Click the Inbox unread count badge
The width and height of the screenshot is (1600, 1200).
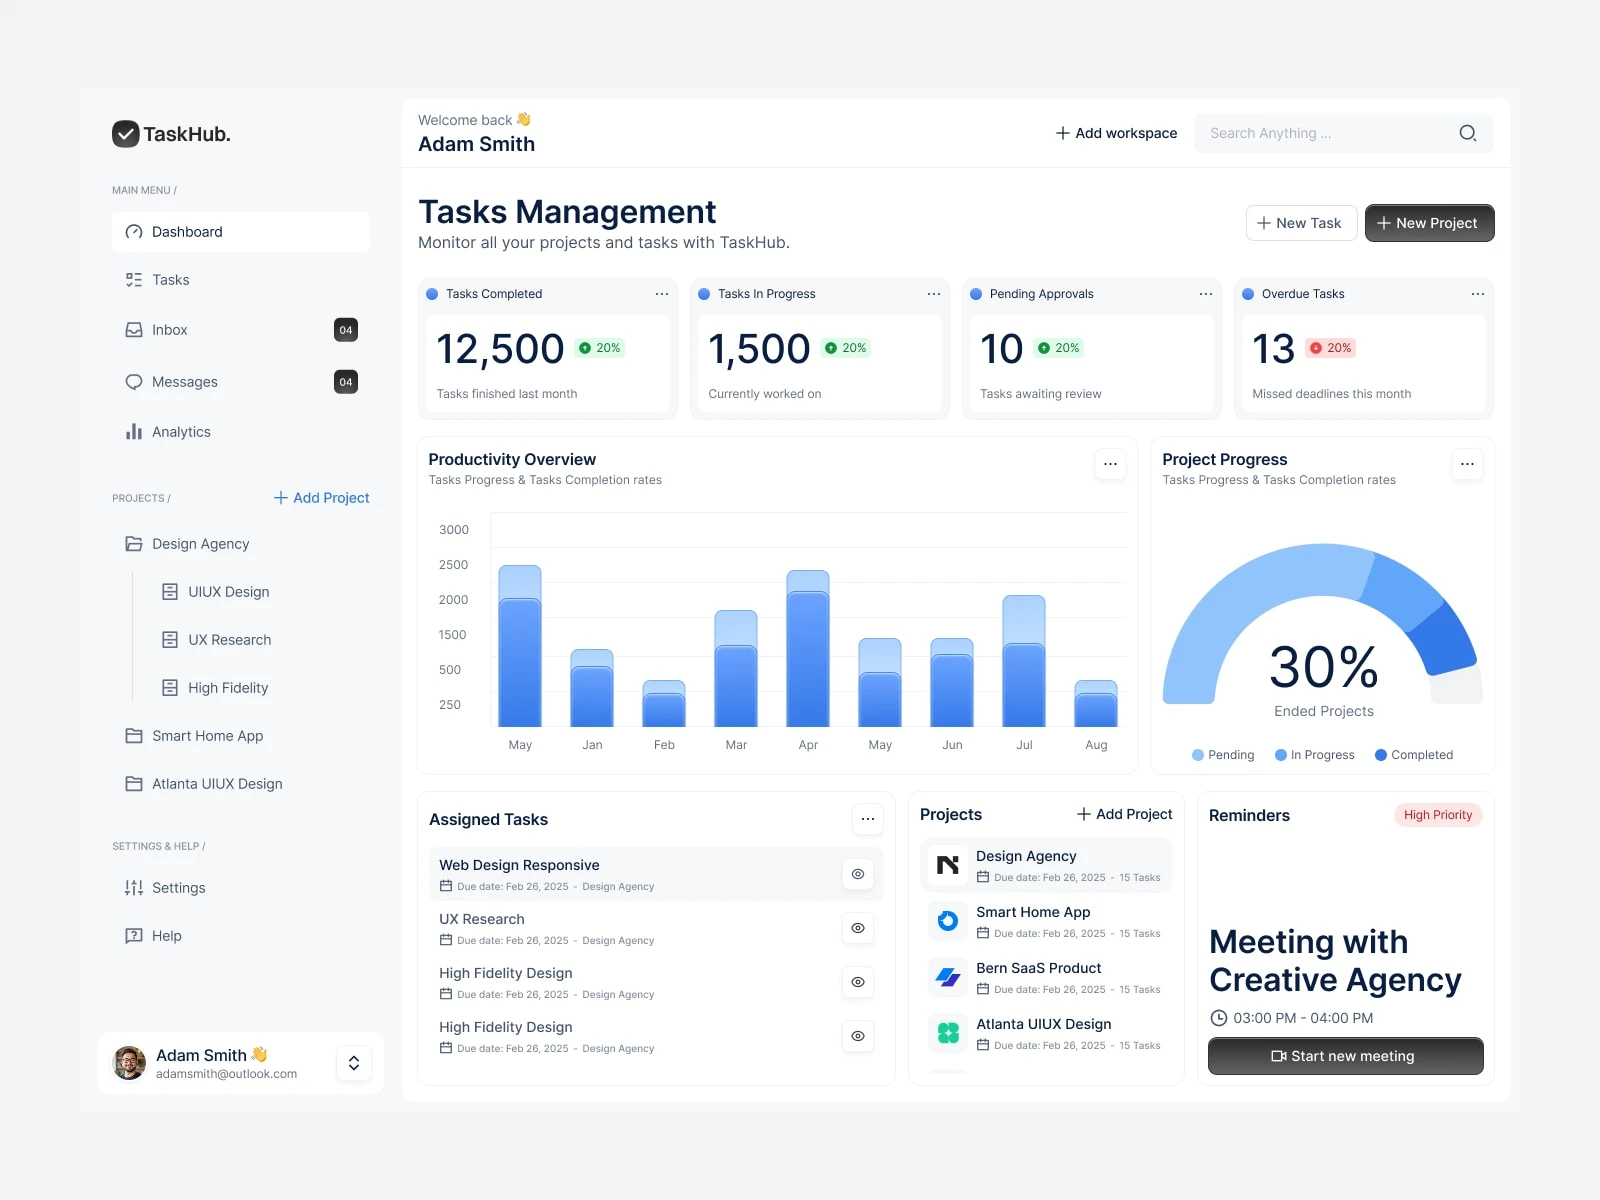346,330
